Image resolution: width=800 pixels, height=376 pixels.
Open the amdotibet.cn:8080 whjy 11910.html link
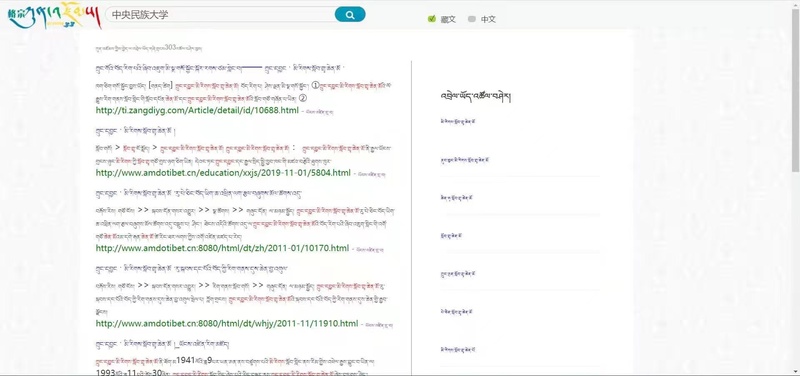[x=227, y=323]
